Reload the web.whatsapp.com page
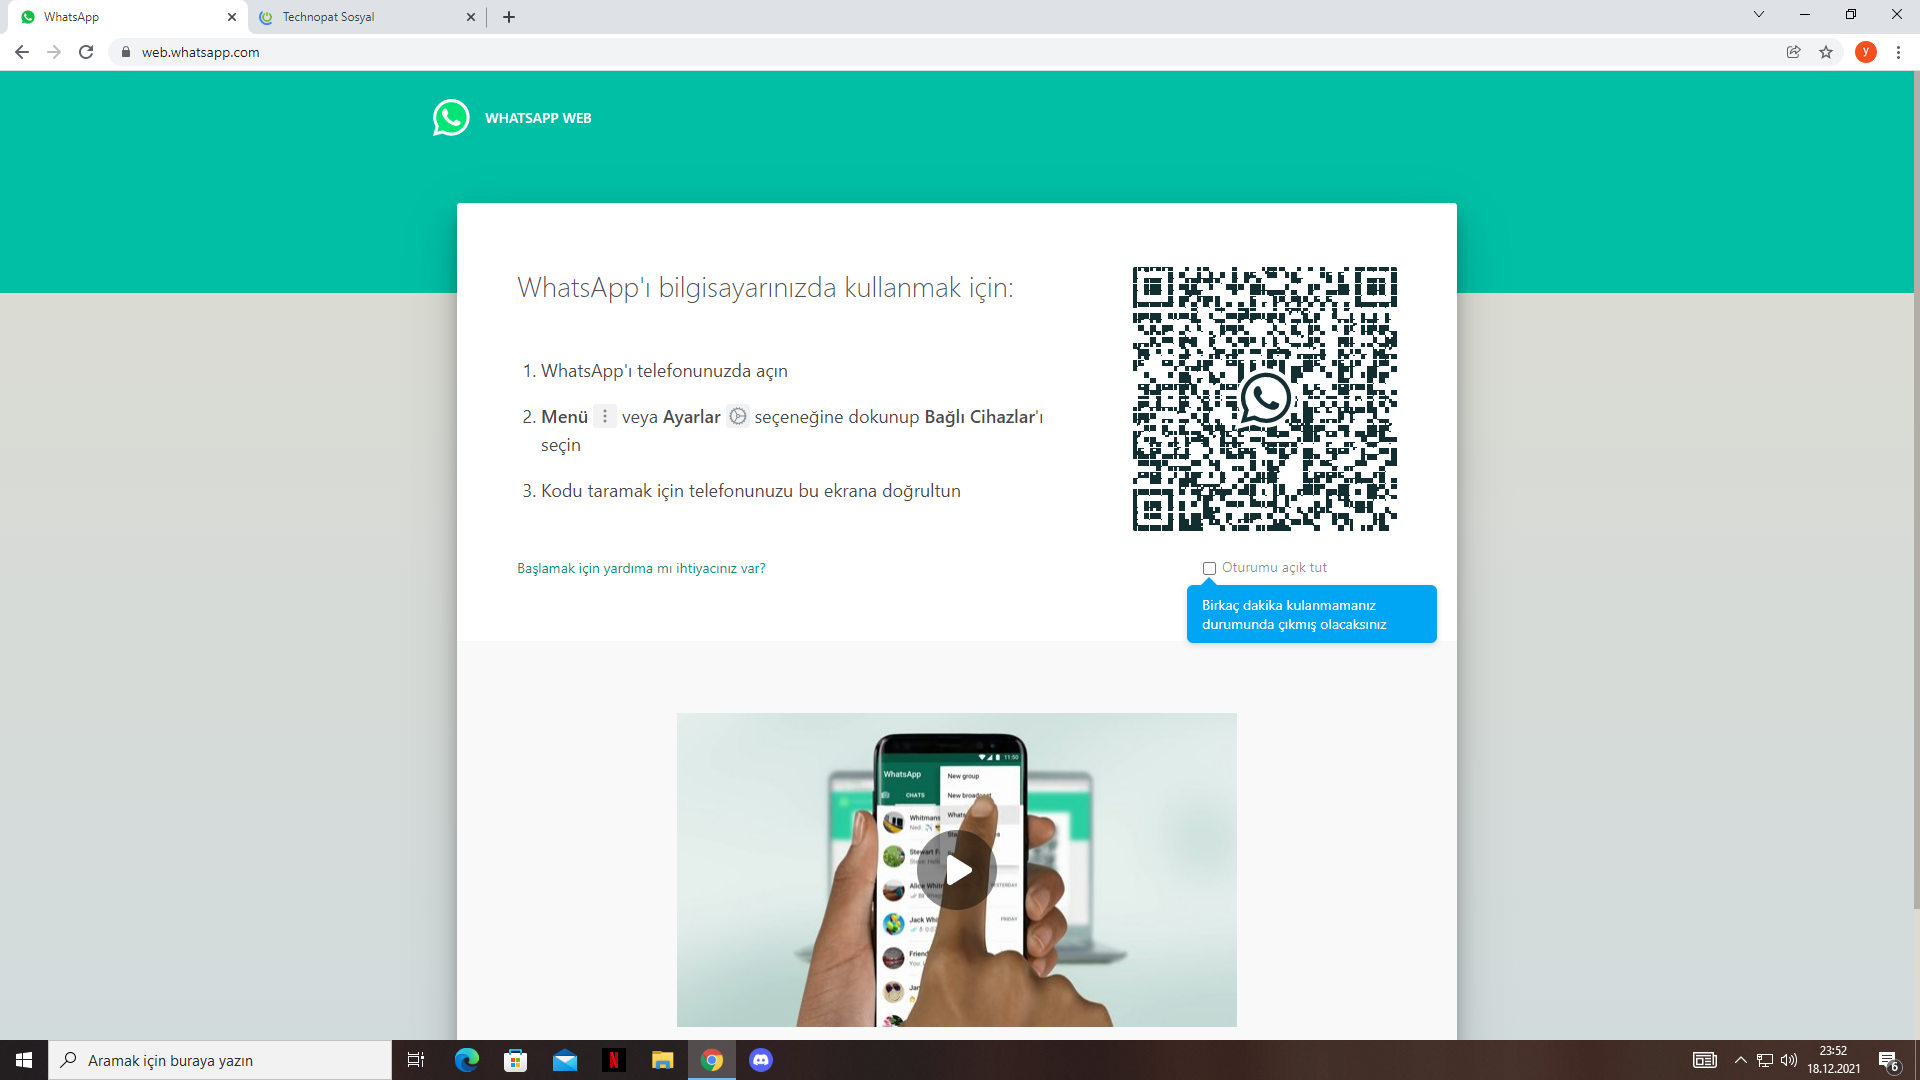The width and height of the screenshot is (1920, 1080). pos(86,52)
